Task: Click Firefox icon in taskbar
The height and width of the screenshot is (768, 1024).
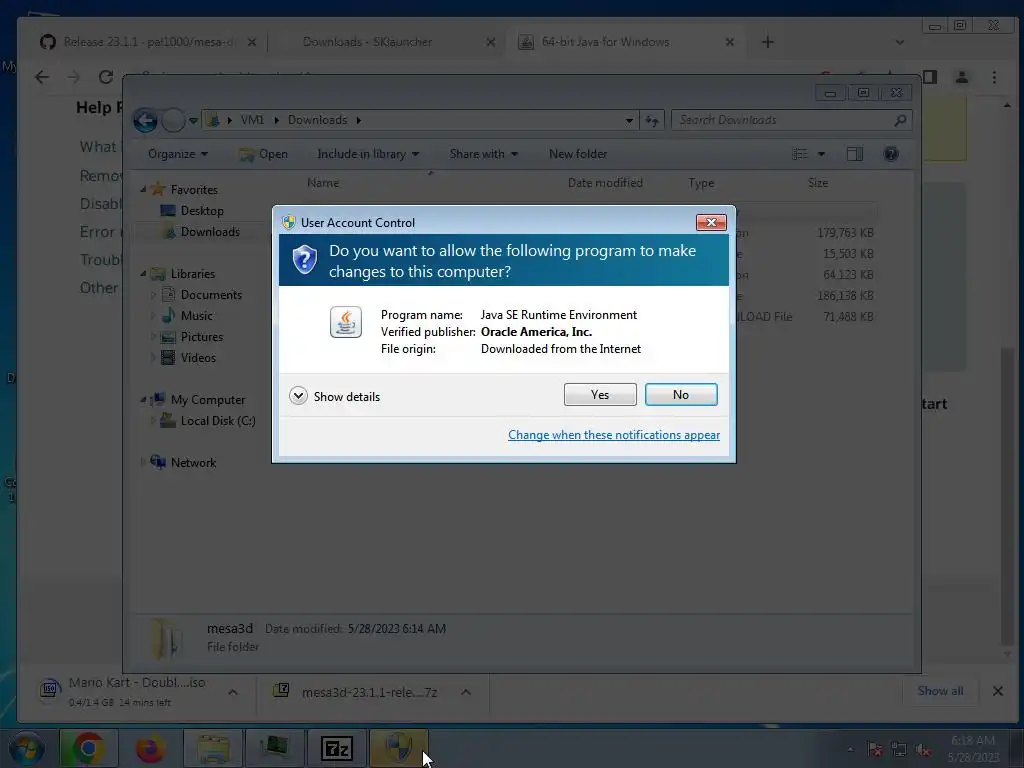Action: click(x=150, y=748)
